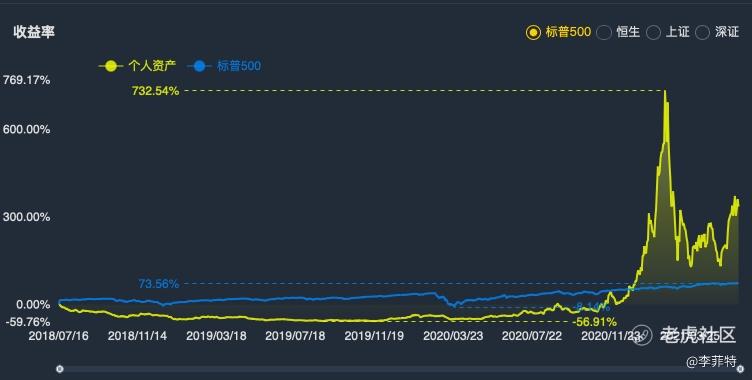Click the 收益率 chart title
Image resolution: width=752 pixels, height=380 pixels.
34,32
